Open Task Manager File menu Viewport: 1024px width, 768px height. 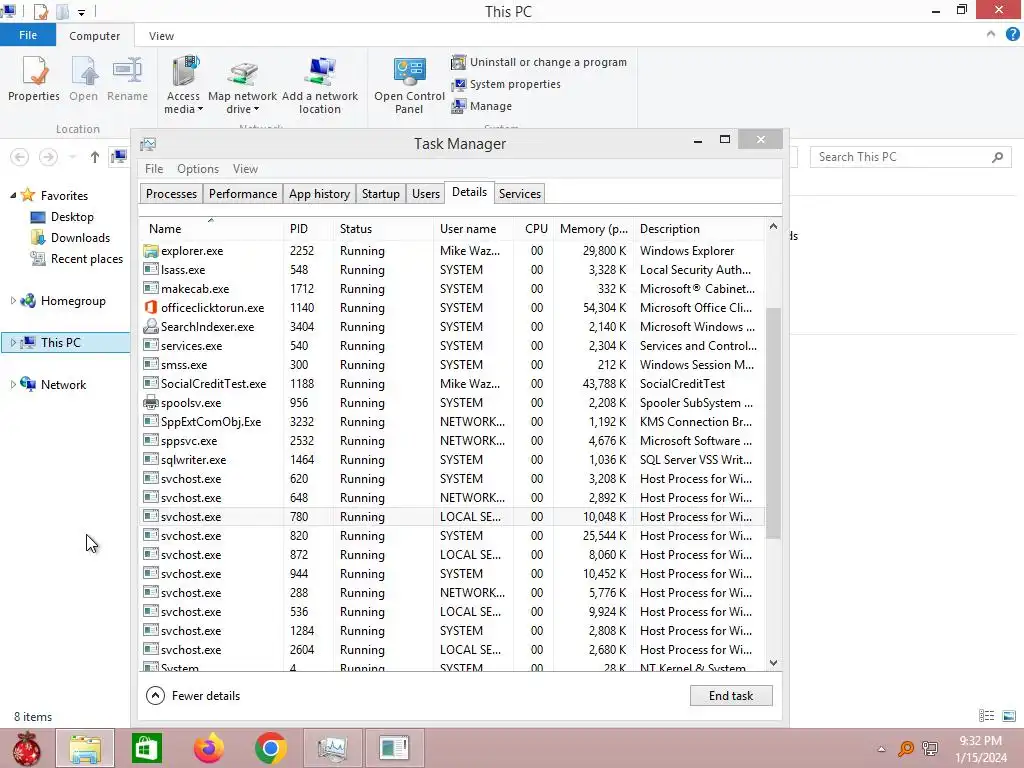tap(154, 168)
